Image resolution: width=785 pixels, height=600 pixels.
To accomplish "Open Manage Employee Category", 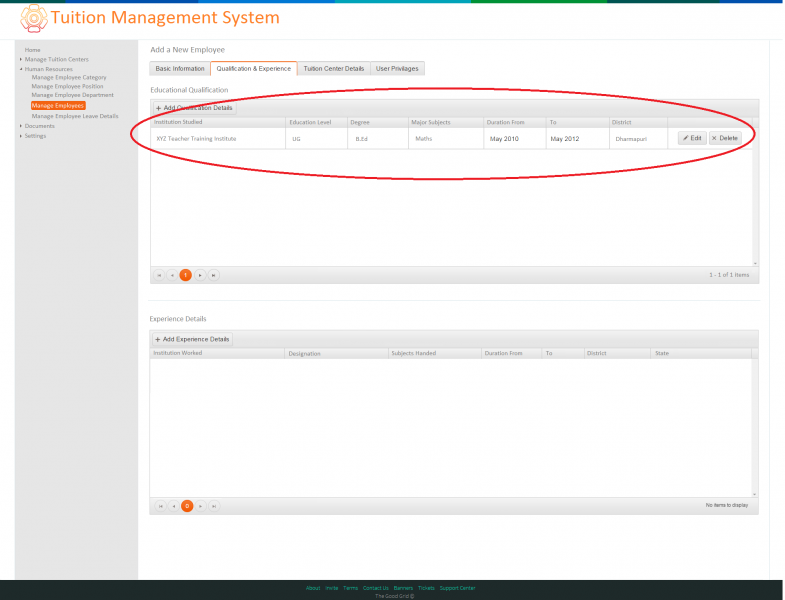I will click(x=69, y=78).
